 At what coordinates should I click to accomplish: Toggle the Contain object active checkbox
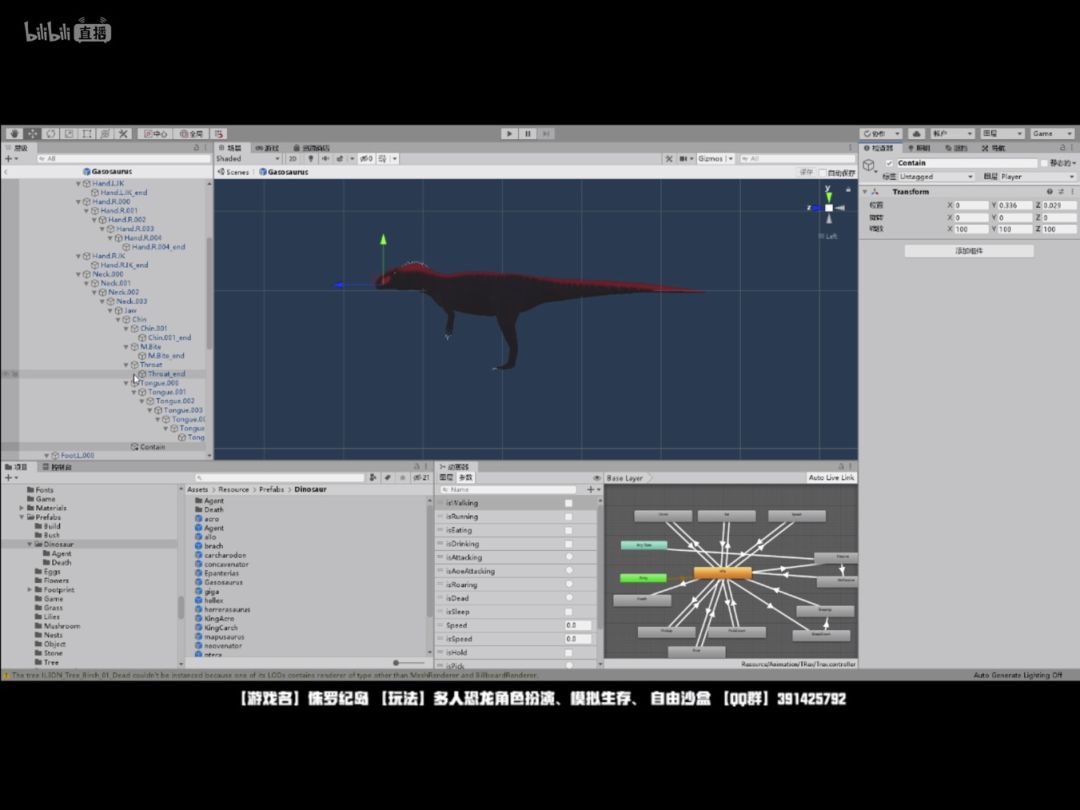(889, 163)
